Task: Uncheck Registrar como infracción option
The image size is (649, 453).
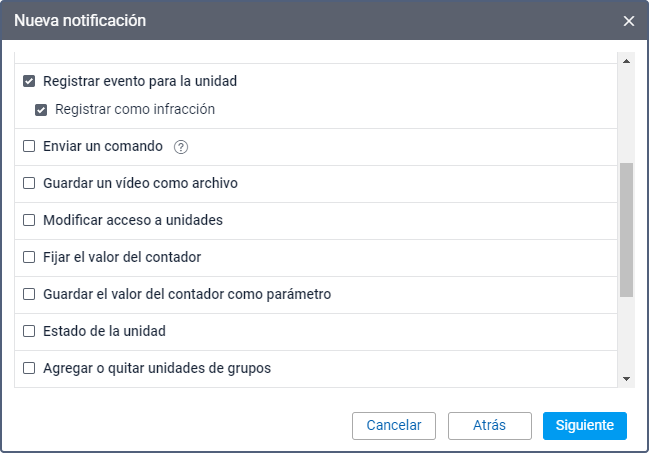Action: (41, 109)
